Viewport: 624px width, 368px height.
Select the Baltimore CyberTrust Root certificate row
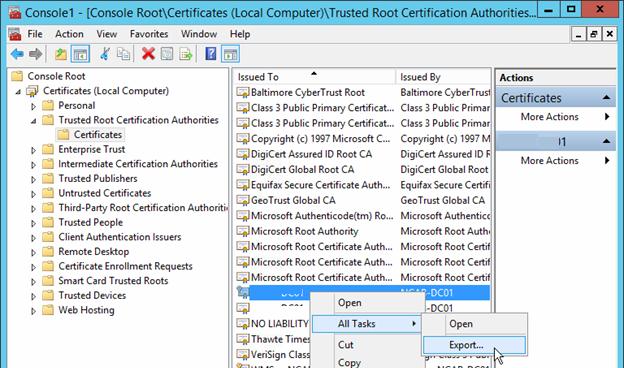(363, 93)
